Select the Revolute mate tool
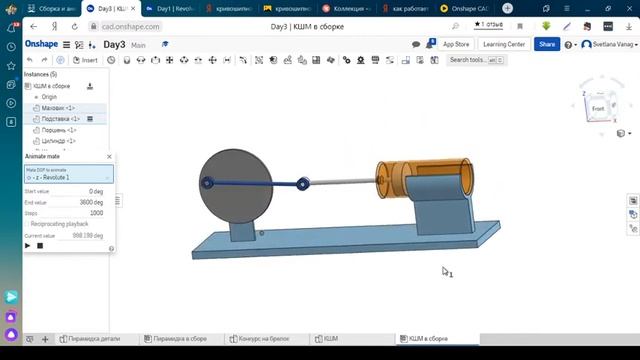 [141, 60]
